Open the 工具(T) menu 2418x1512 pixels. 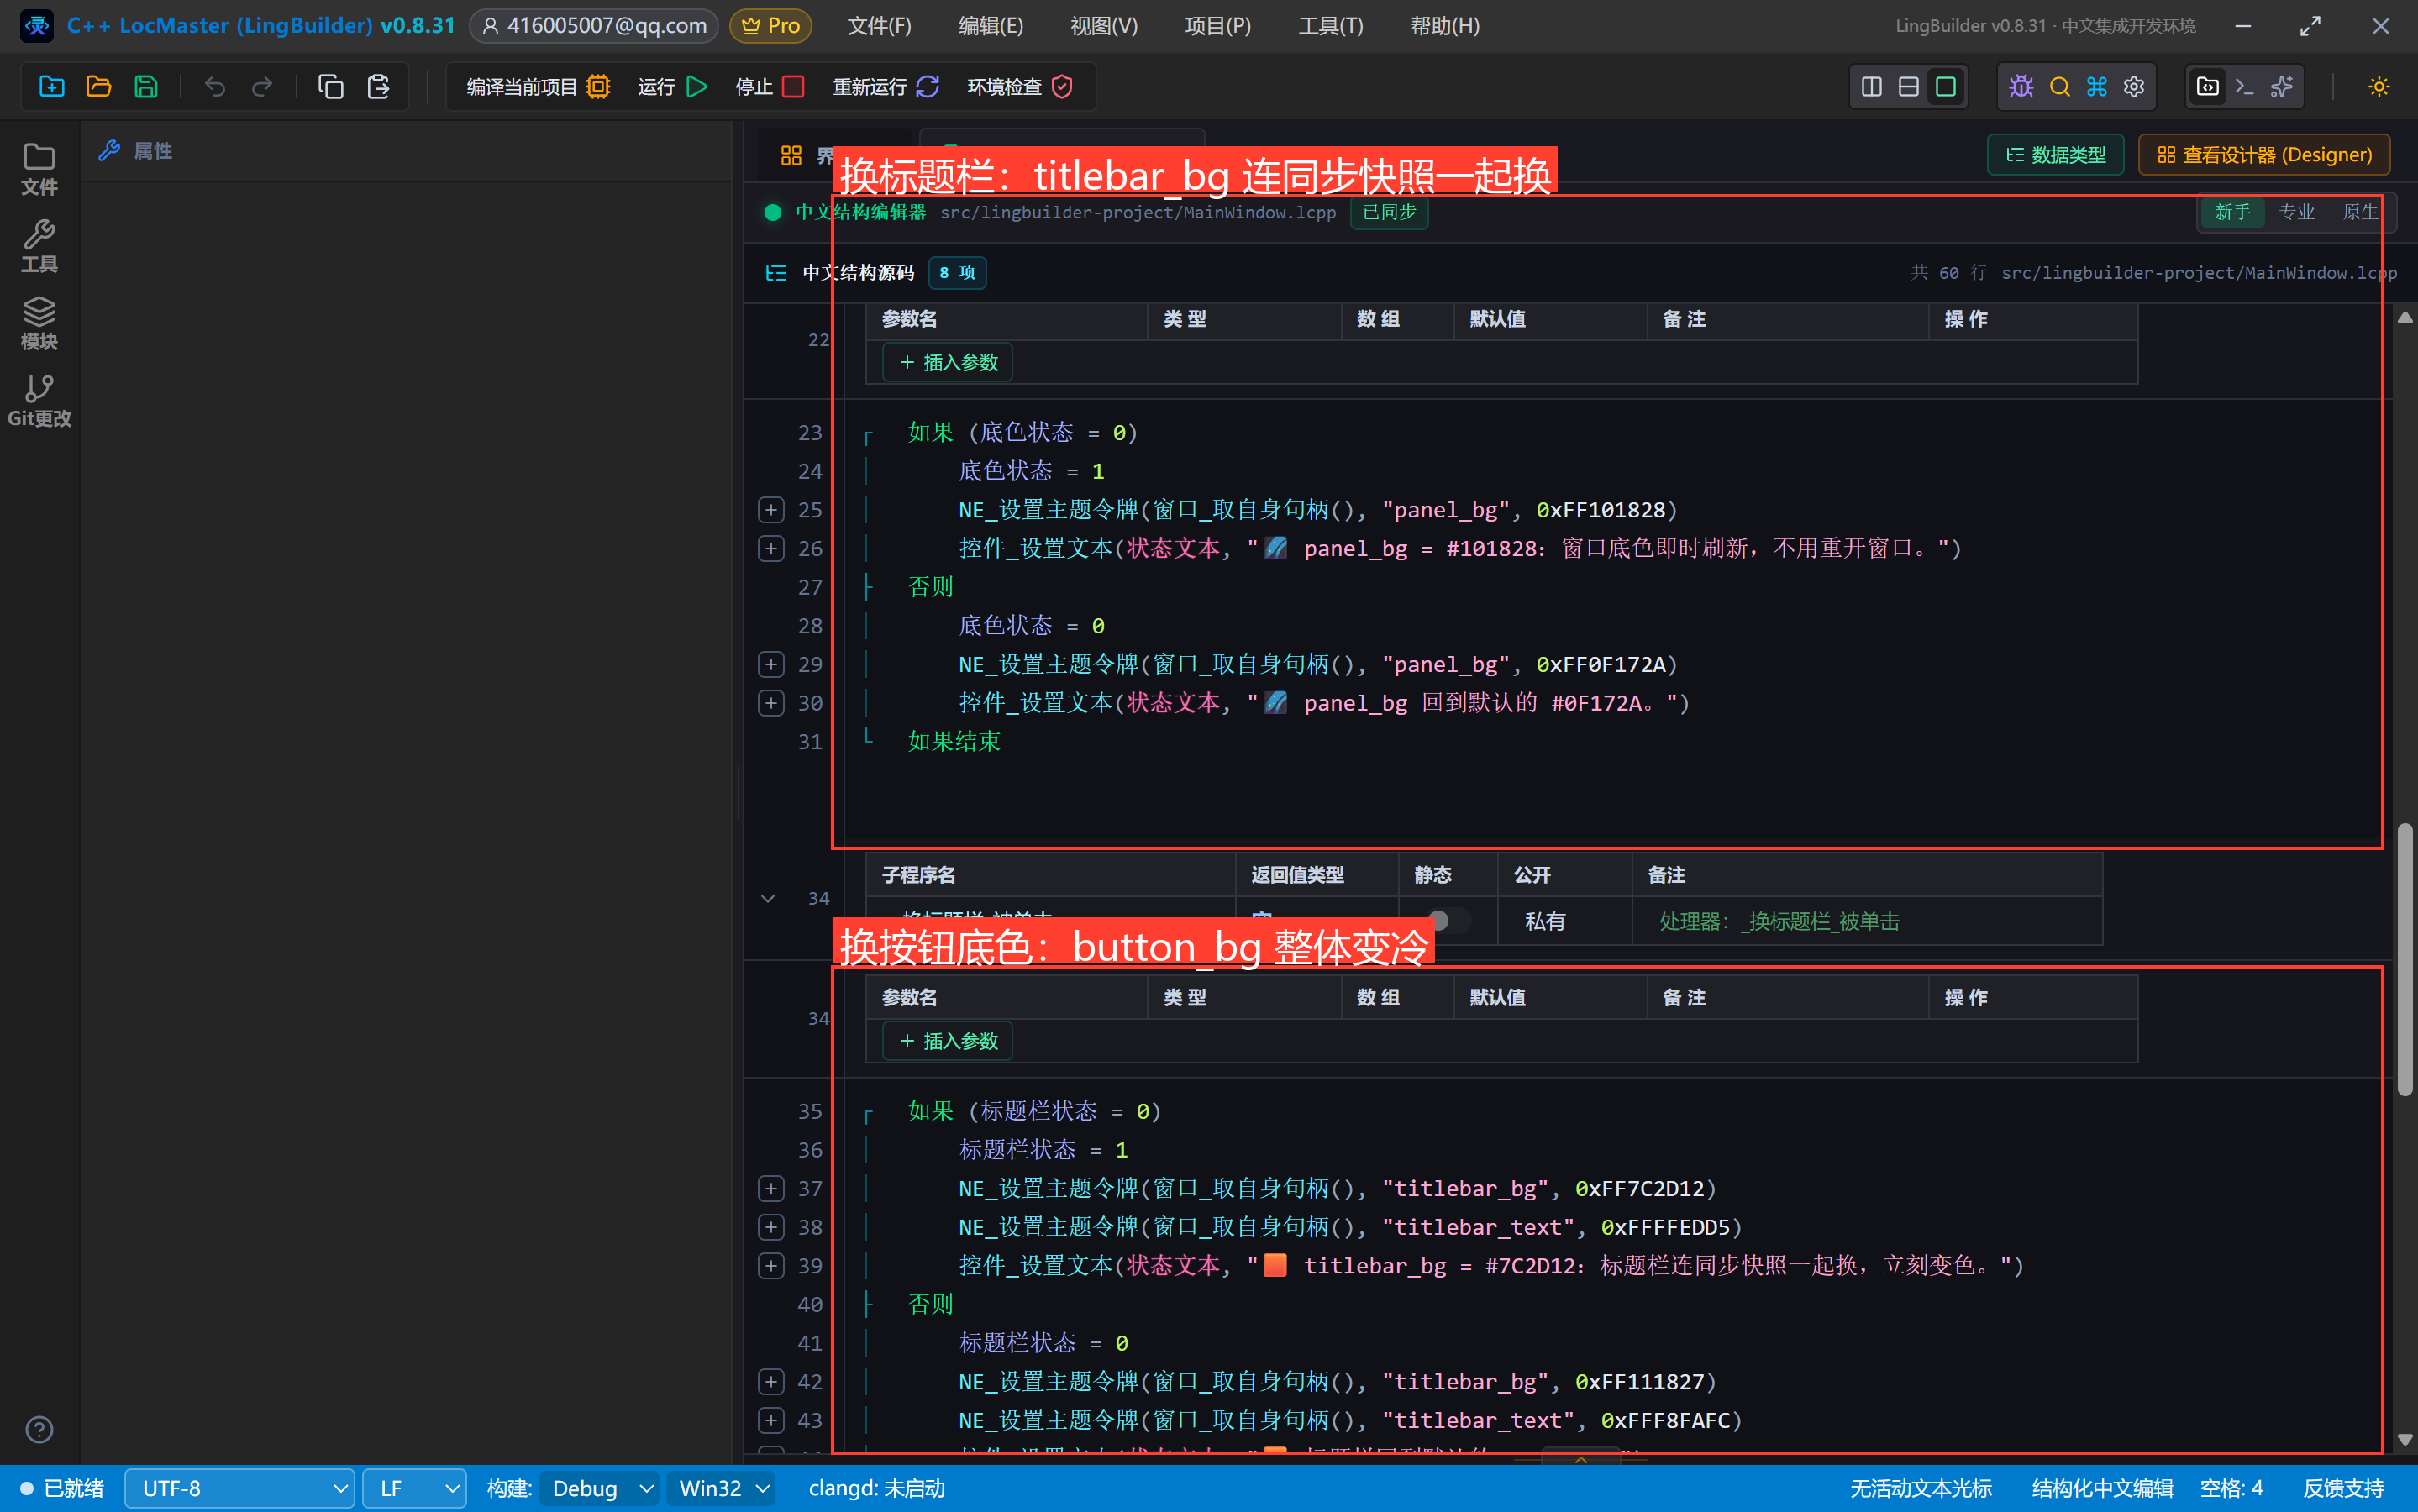point(1331,26)
